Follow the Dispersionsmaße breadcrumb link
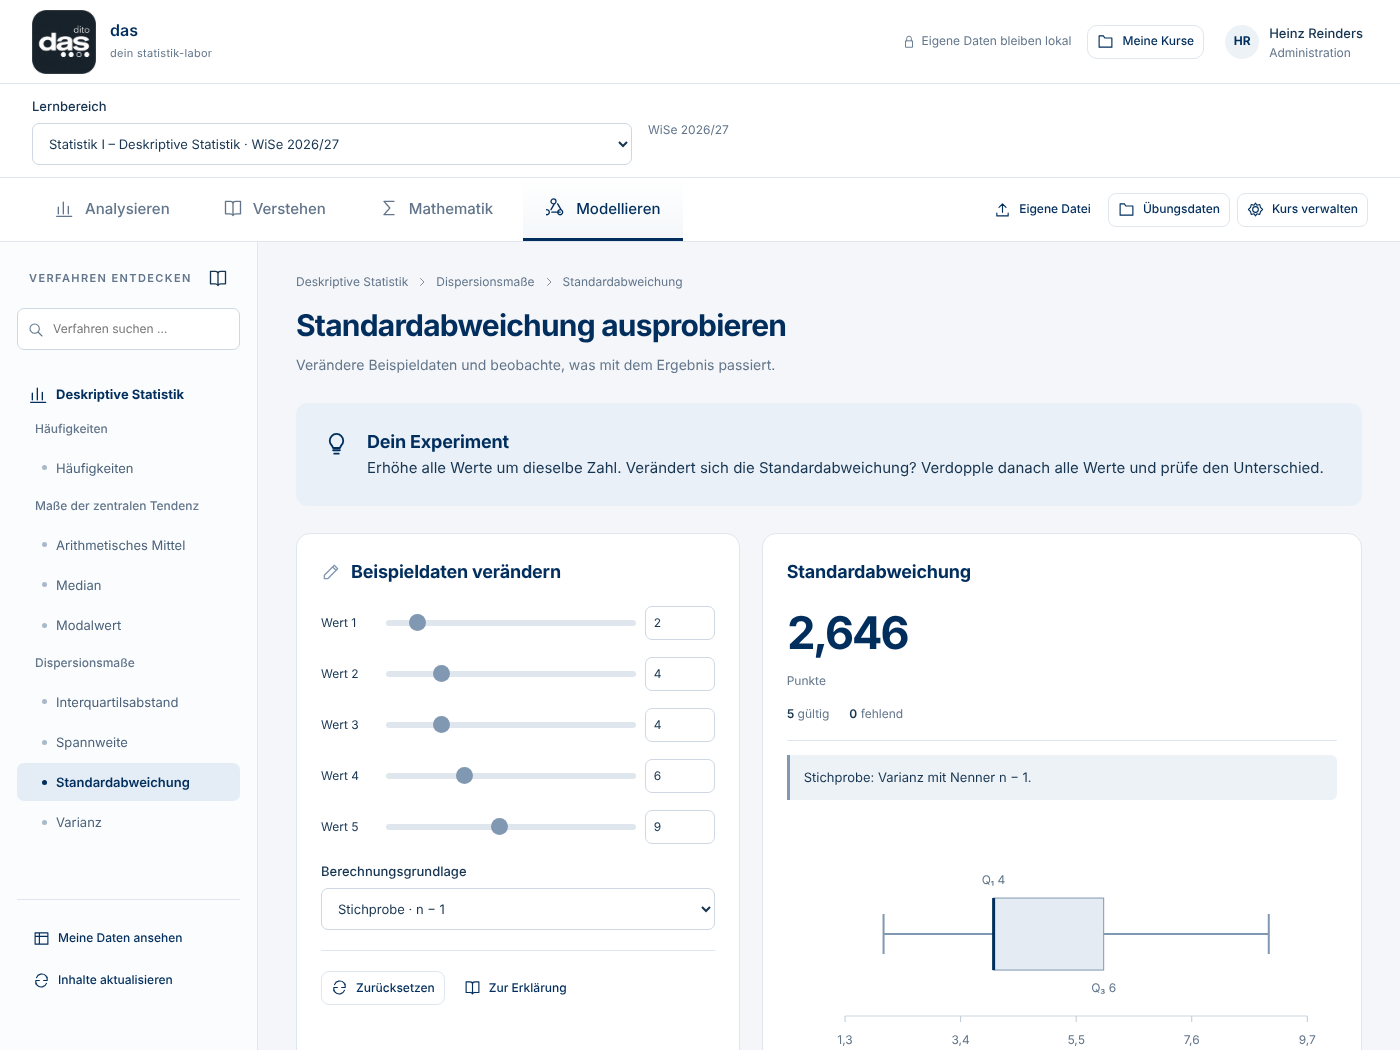Viewport: 1400px width, 1050px height. (485, 282)
